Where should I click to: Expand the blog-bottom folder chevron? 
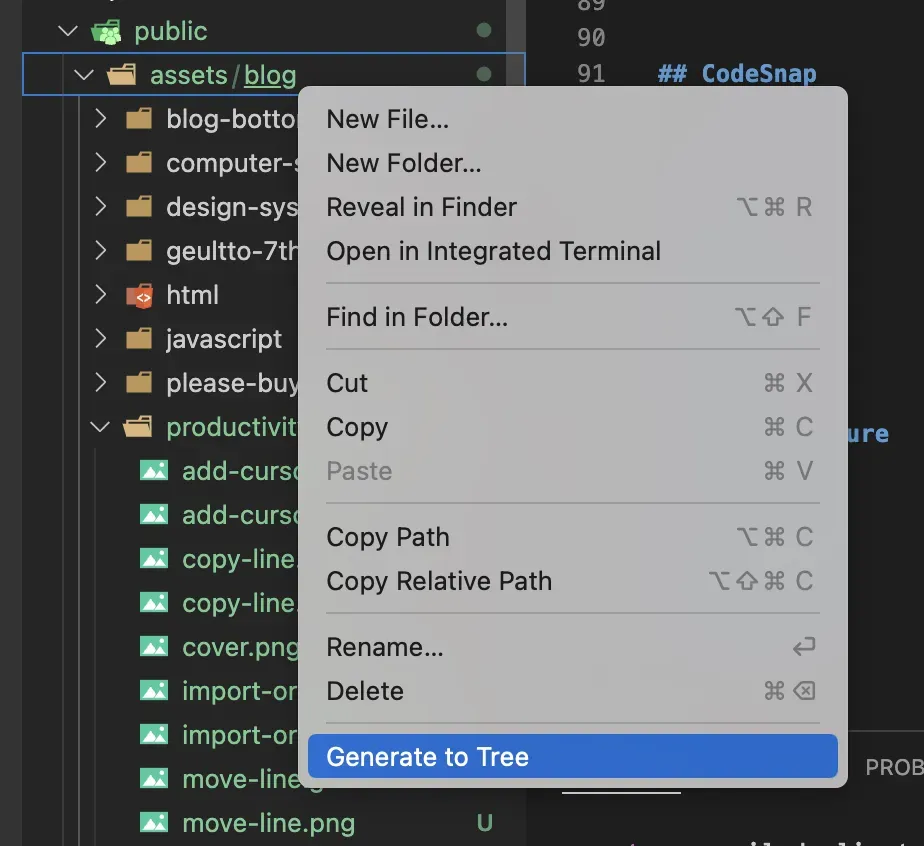(100, 118)
